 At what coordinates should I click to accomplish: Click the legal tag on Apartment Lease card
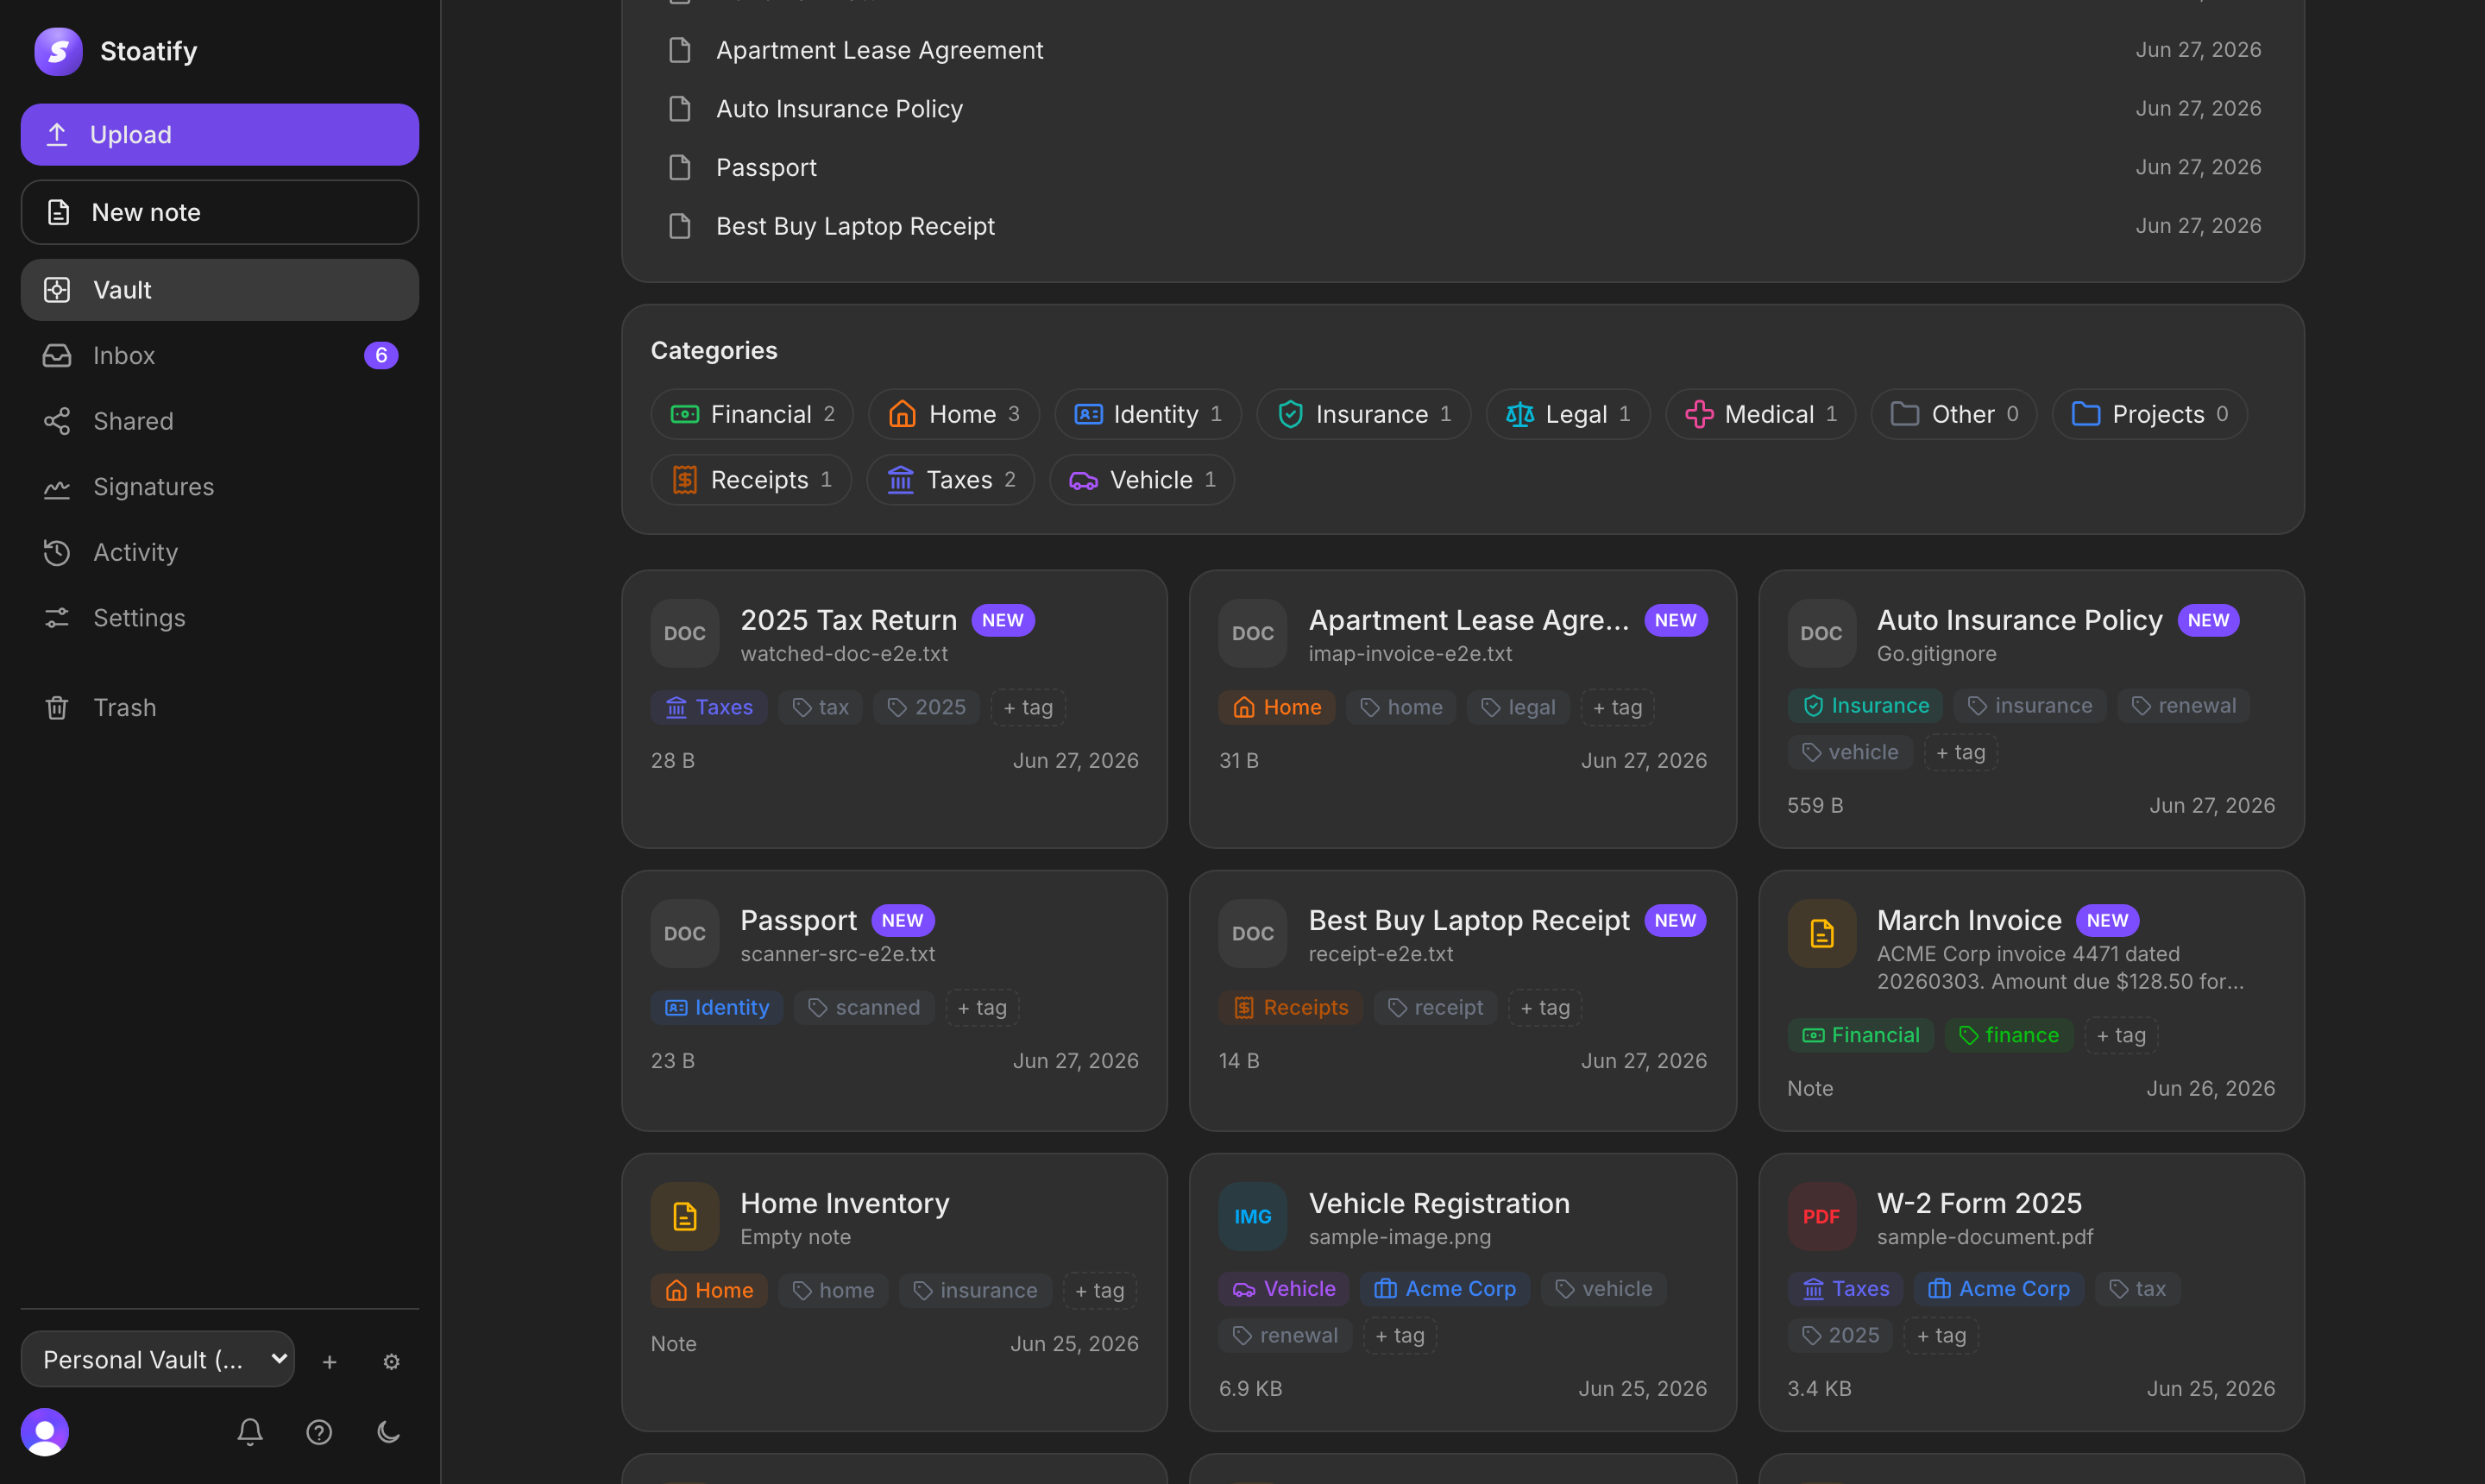pyautogui.click(x=1518, y=707)
